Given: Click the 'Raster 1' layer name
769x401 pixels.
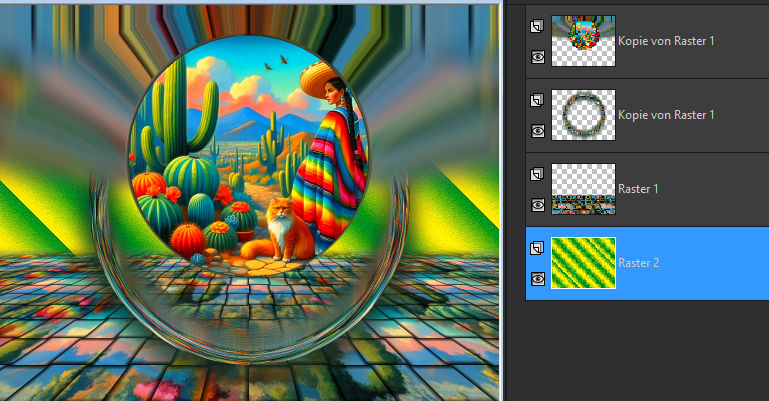Looking at the screenshot, I should 638,189.
